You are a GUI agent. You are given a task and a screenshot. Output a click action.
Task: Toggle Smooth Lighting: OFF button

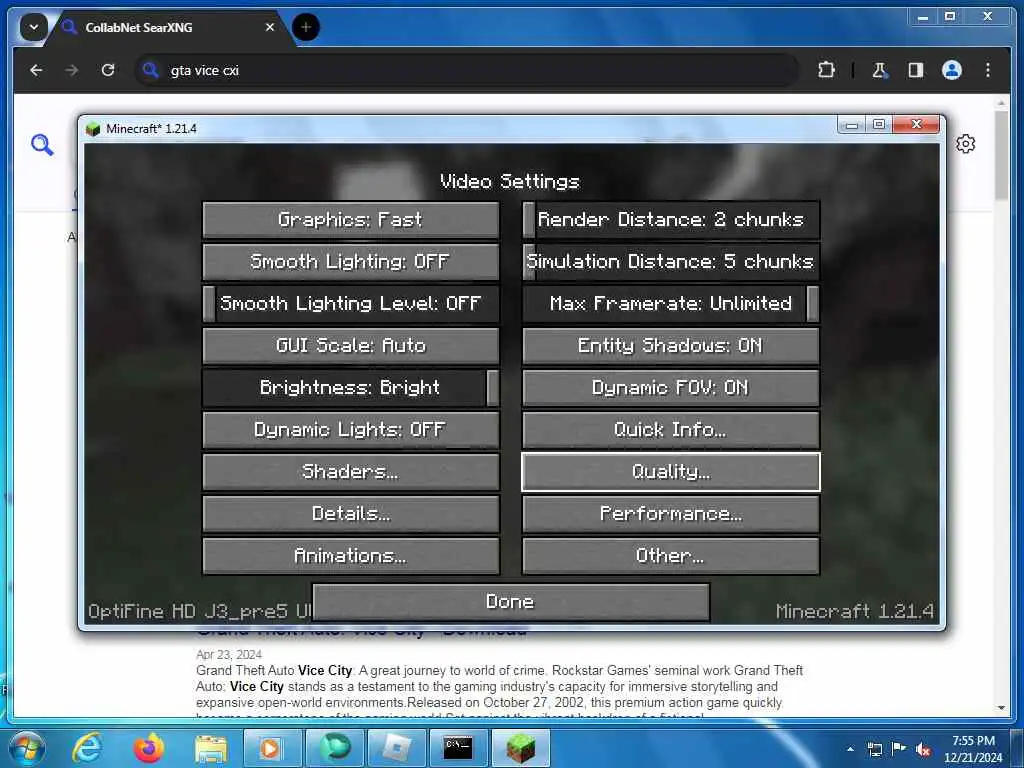coord(351,262)
